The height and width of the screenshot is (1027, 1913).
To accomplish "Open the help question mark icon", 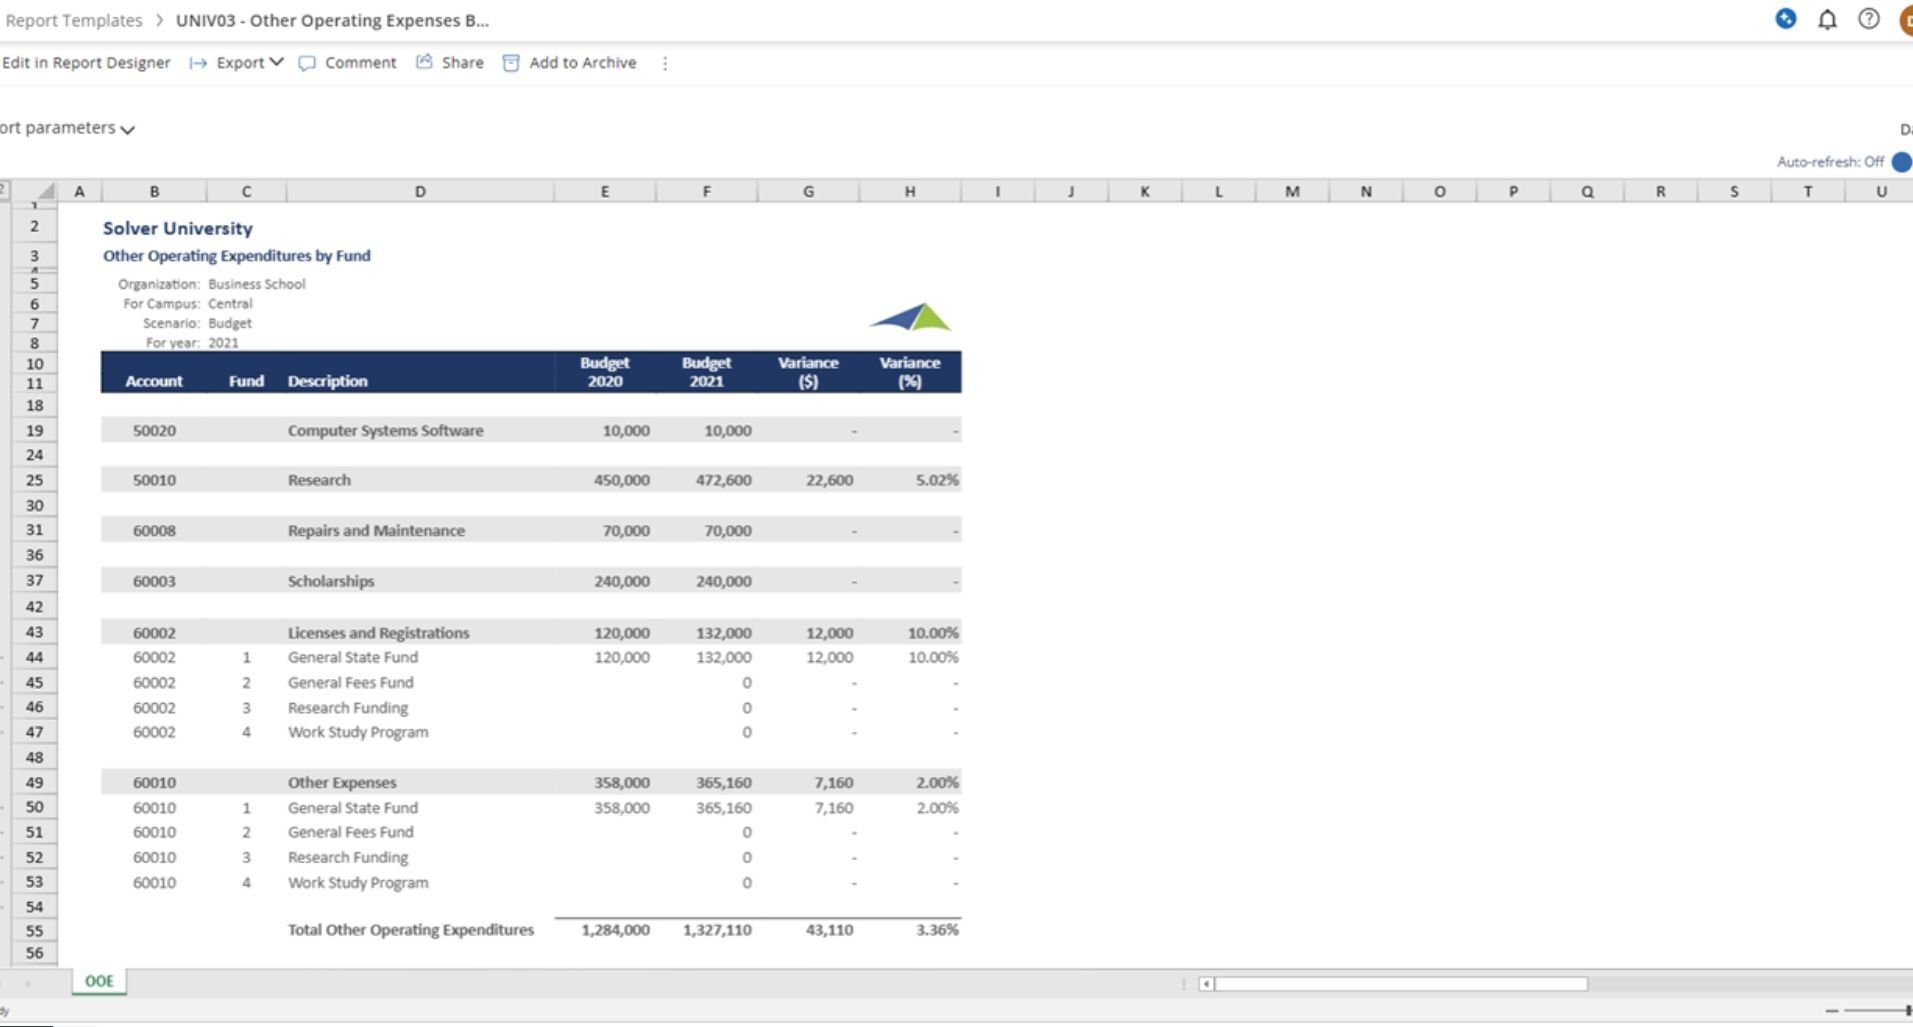I will (1868, 19).
